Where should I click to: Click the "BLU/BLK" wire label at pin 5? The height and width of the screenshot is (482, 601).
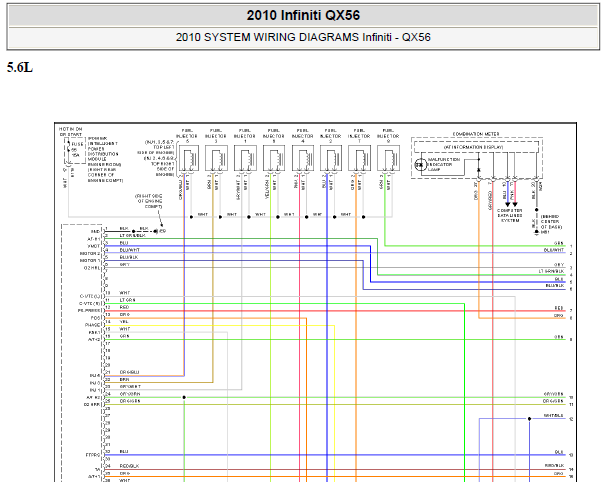(x=129, y=257)
